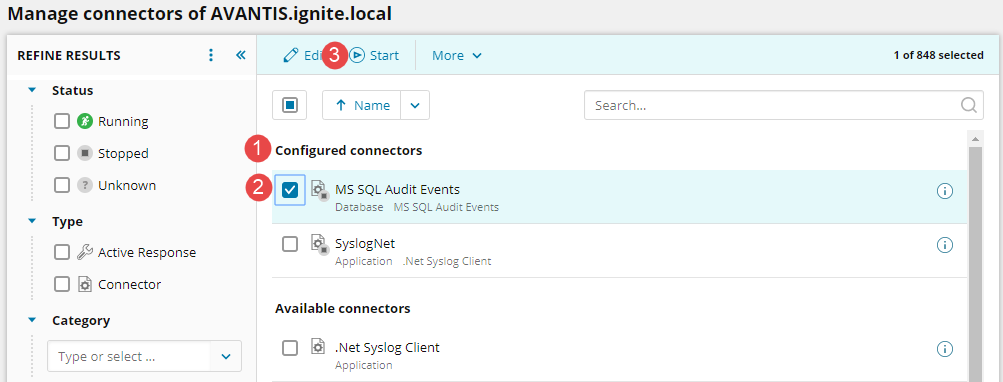Select the .Net Syslog Client checkbox

point(290,348)
